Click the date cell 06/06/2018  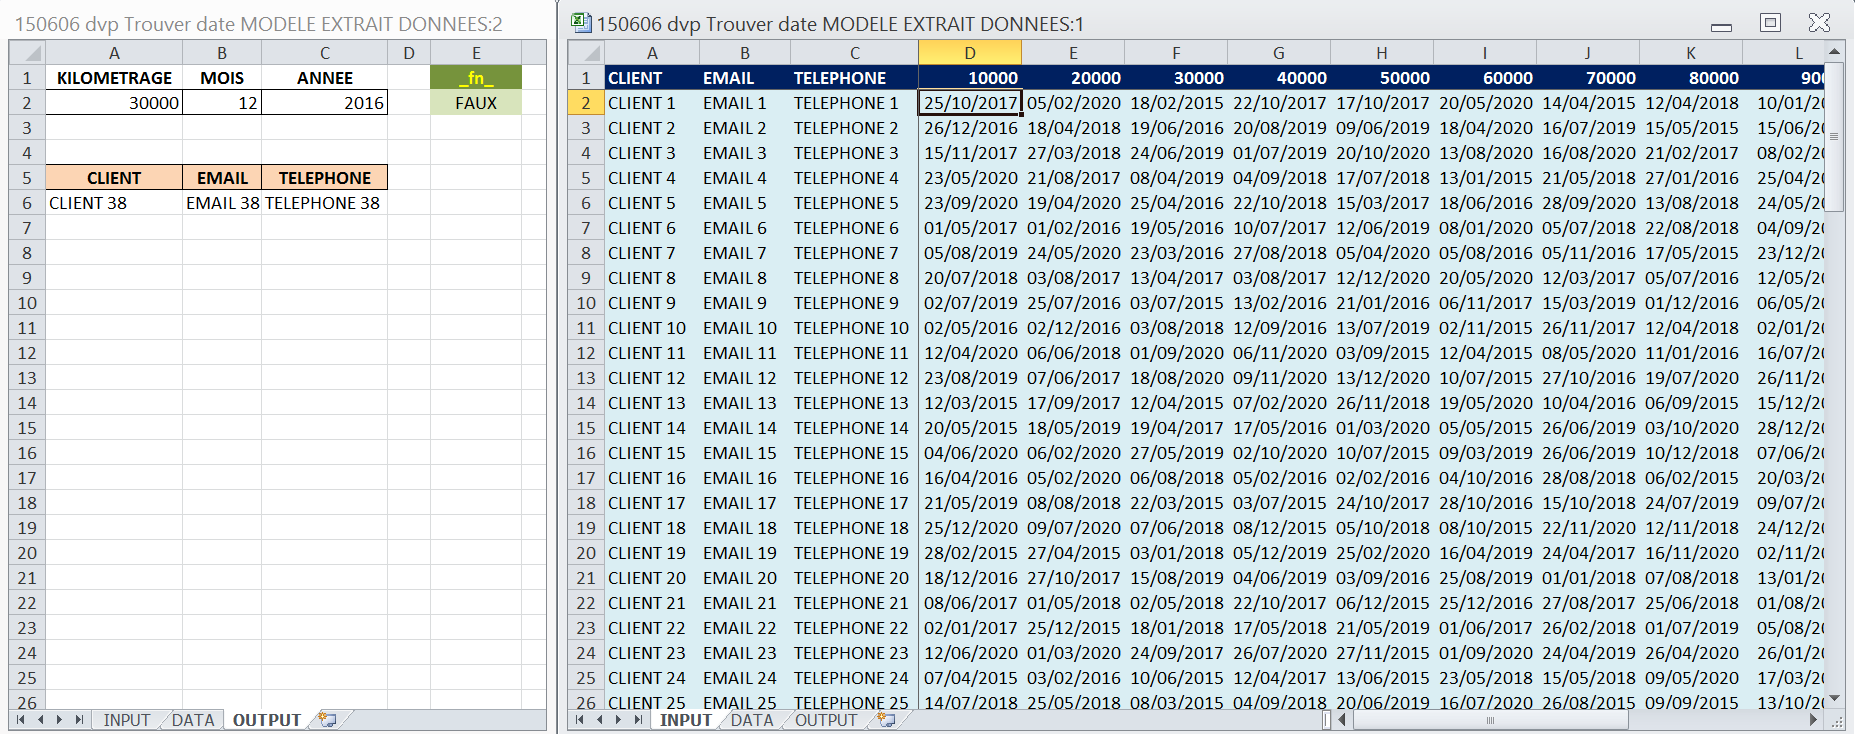click(x=1073, y=353)
